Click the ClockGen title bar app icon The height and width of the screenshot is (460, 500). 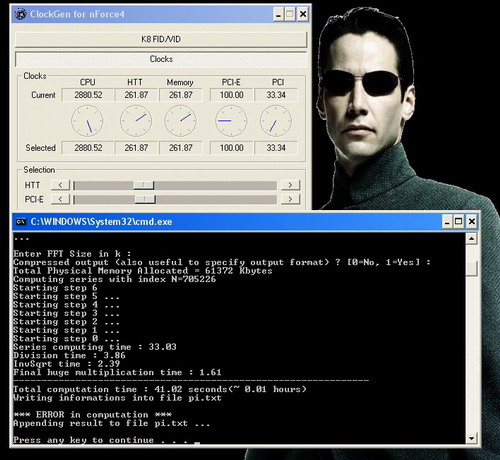click(x=21, y=14)
